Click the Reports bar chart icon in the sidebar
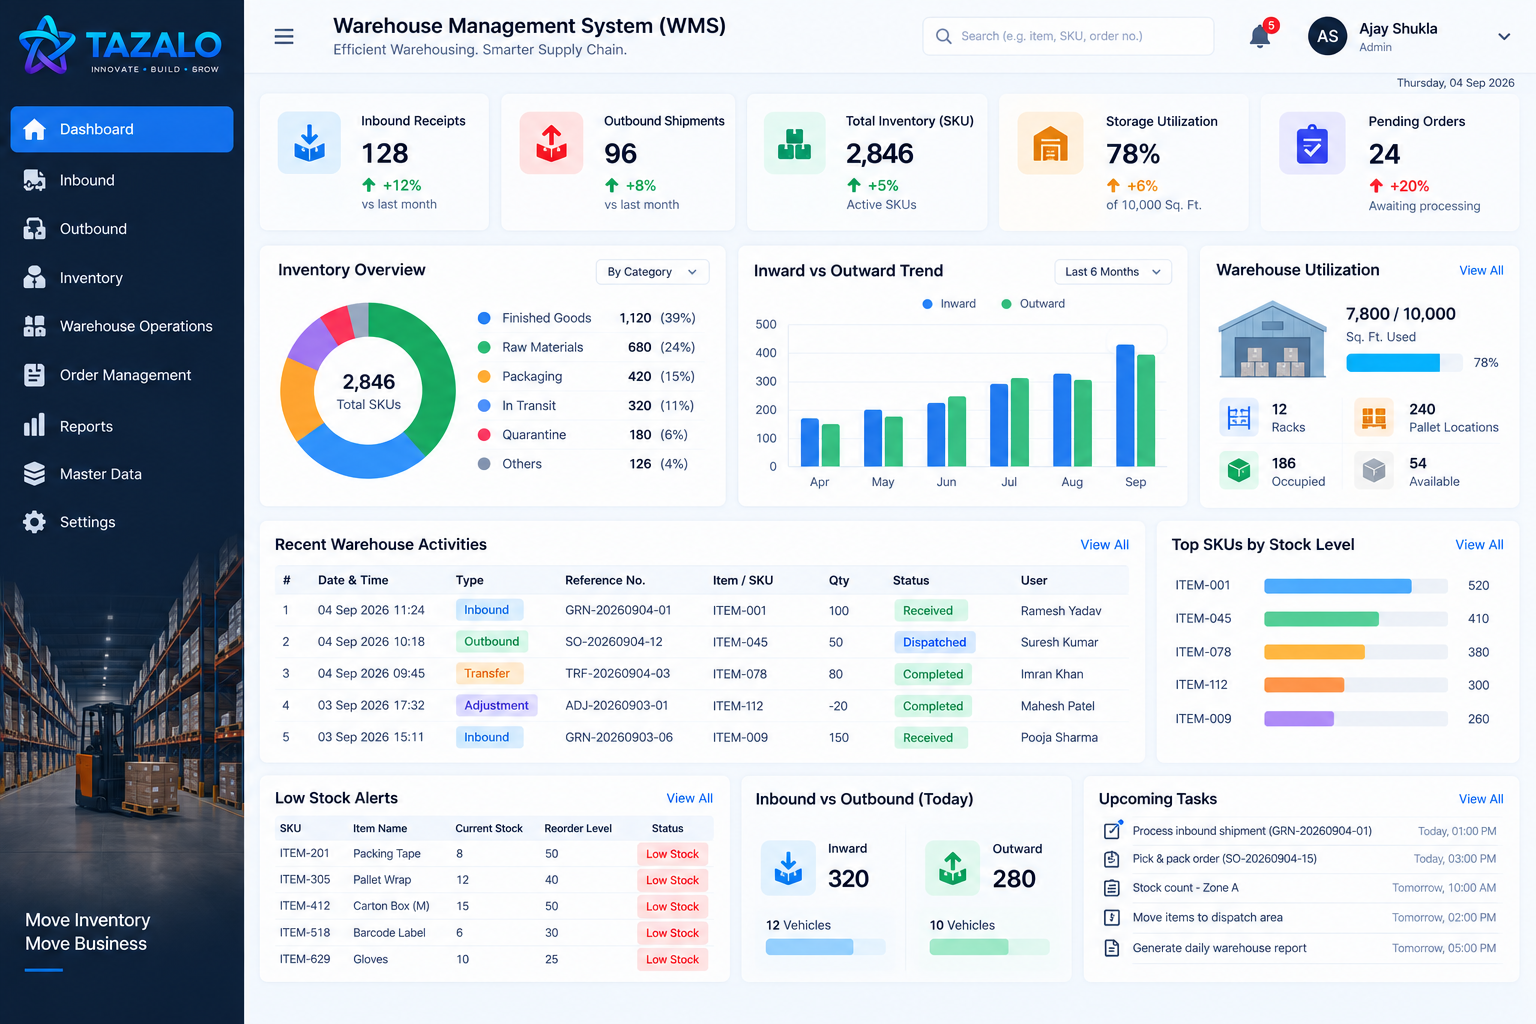This screenshot has width=1536, height=1024. tap(34, 425)
